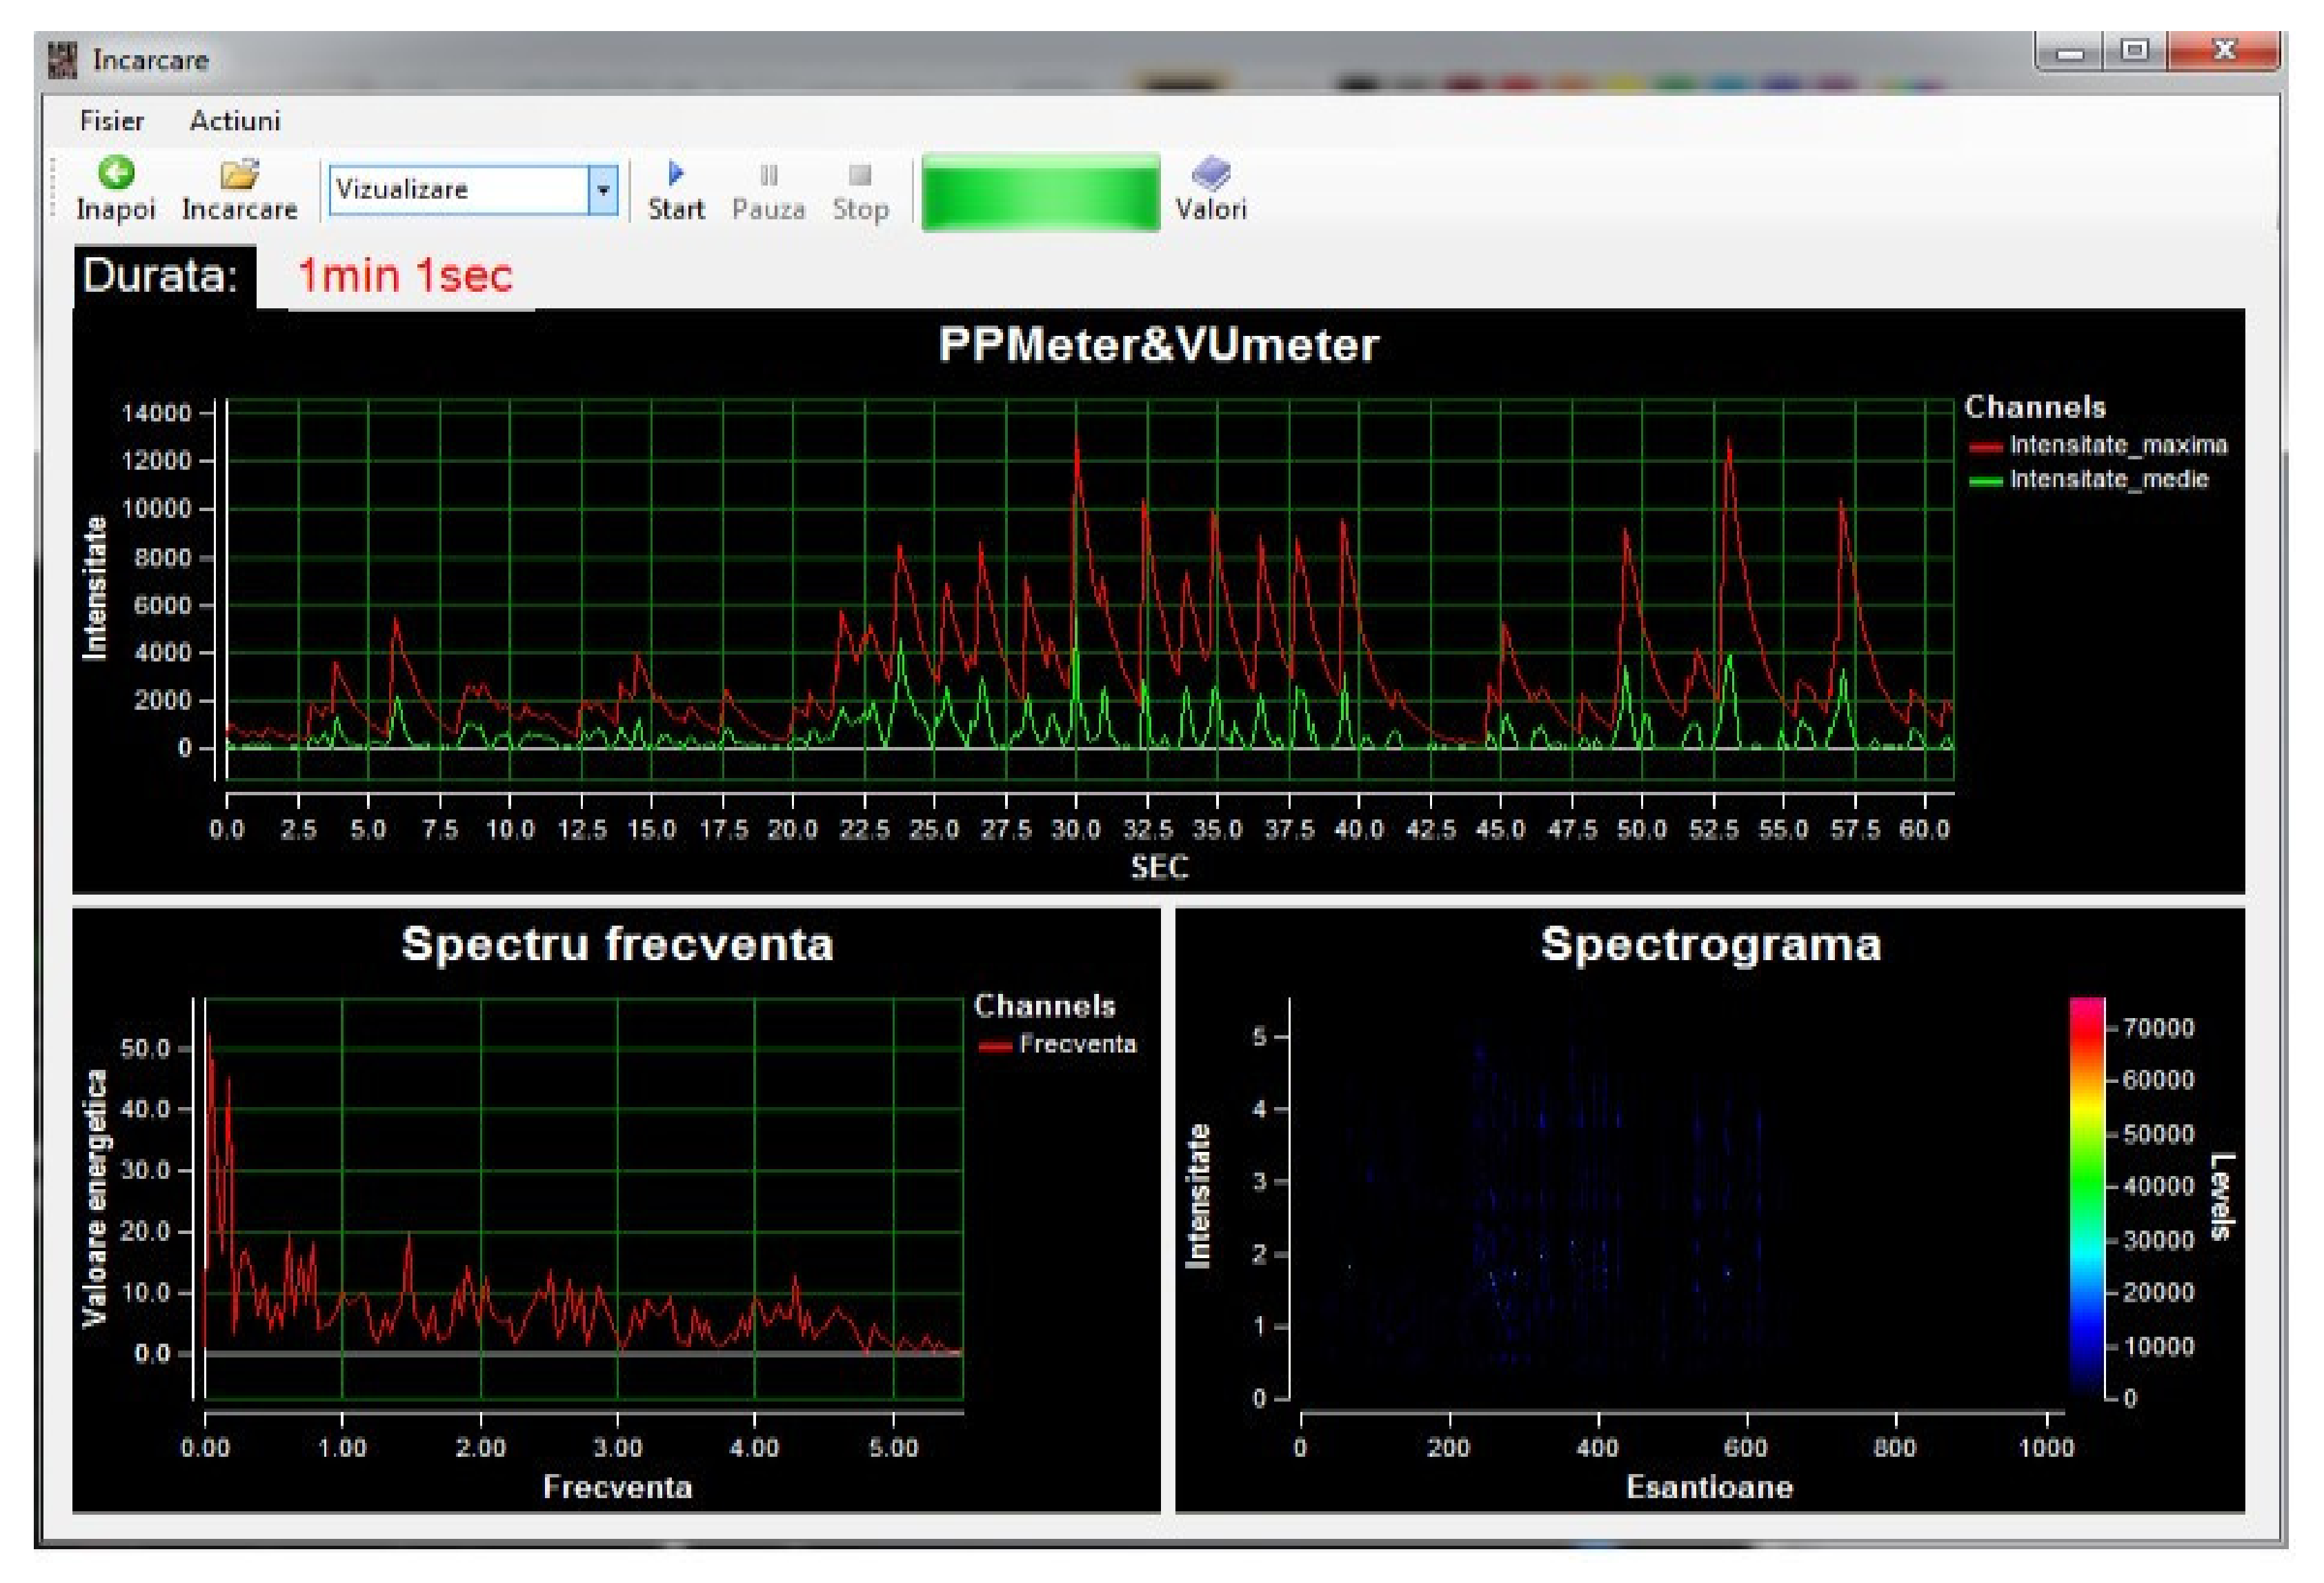Viewport: 2324px width, 1583px height.
Task: Hit the Stop icon in toolbar
Action: click(860, 175)
